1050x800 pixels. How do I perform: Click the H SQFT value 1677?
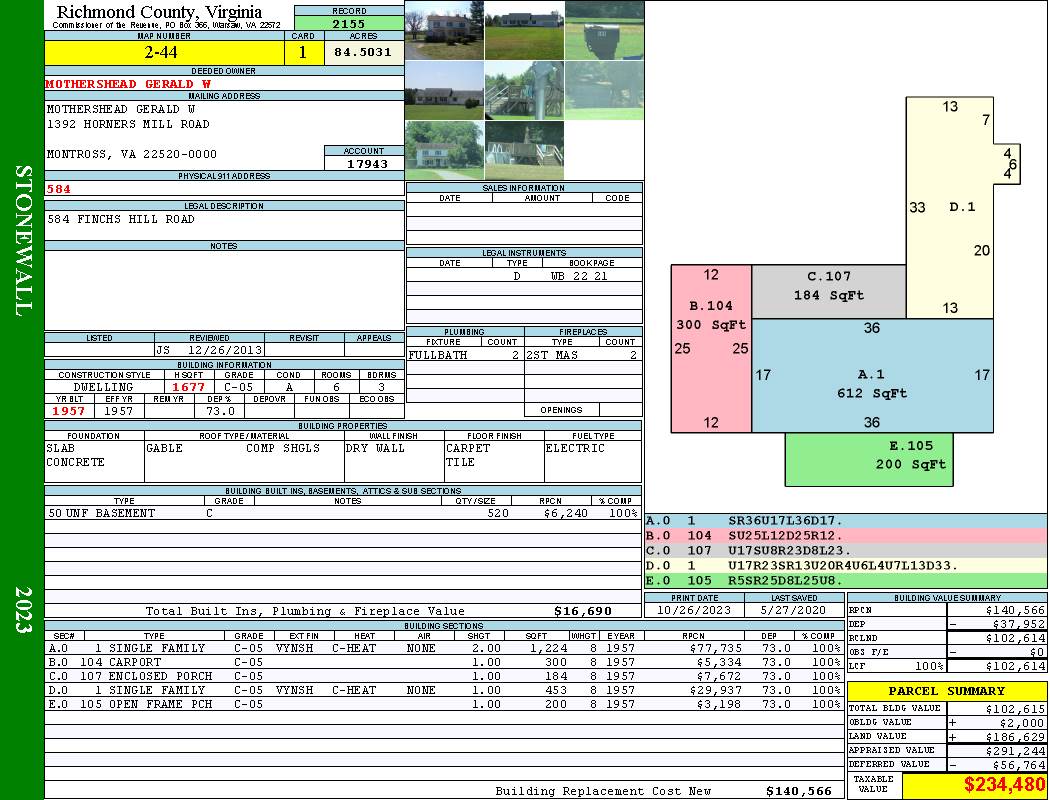coord(188,387)
